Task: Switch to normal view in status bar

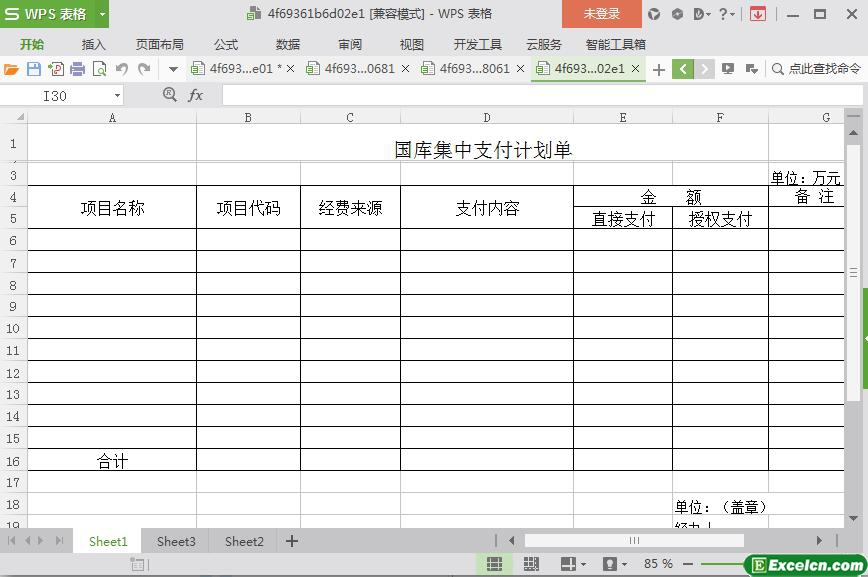Action: [493, 564]
